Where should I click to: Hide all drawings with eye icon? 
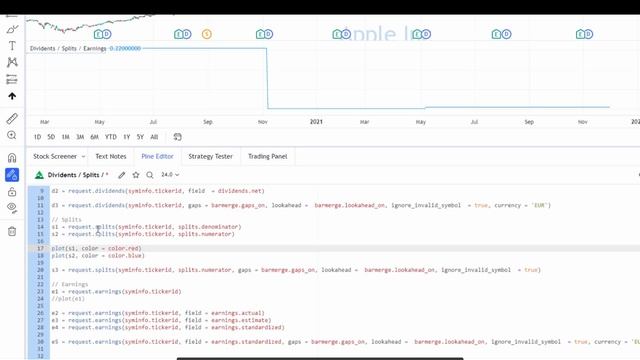pyautogui.click(x=12, y=207)
